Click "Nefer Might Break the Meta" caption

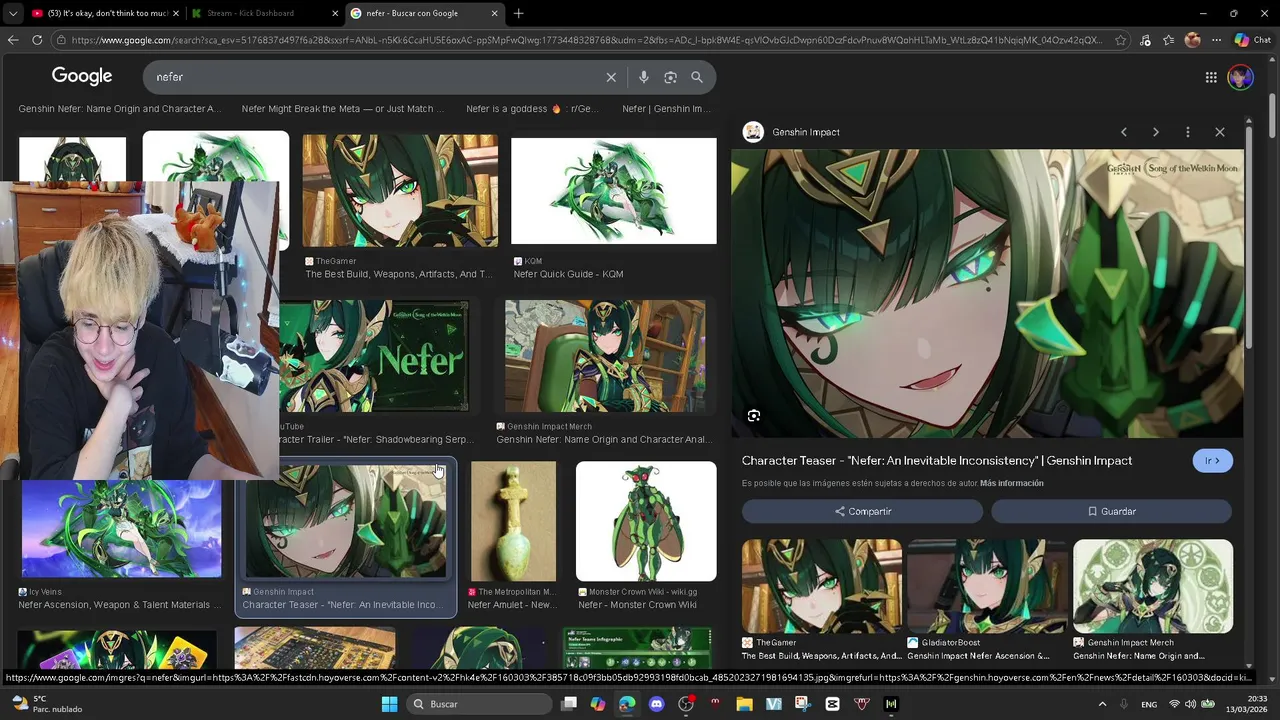(x=343, y=109)
